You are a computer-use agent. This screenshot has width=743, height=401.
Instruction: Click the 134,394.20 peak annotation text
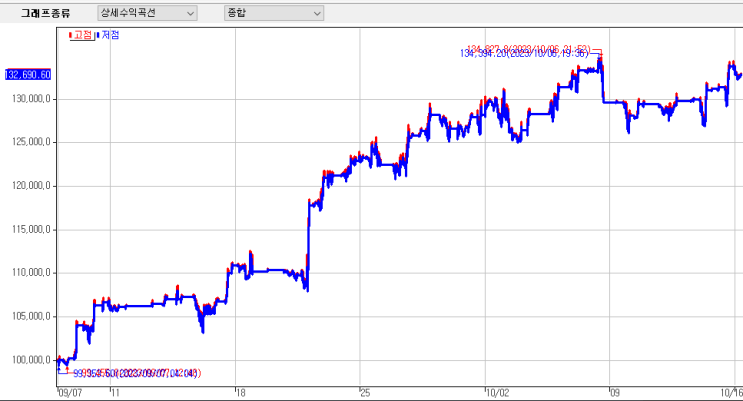click(524, 54)
